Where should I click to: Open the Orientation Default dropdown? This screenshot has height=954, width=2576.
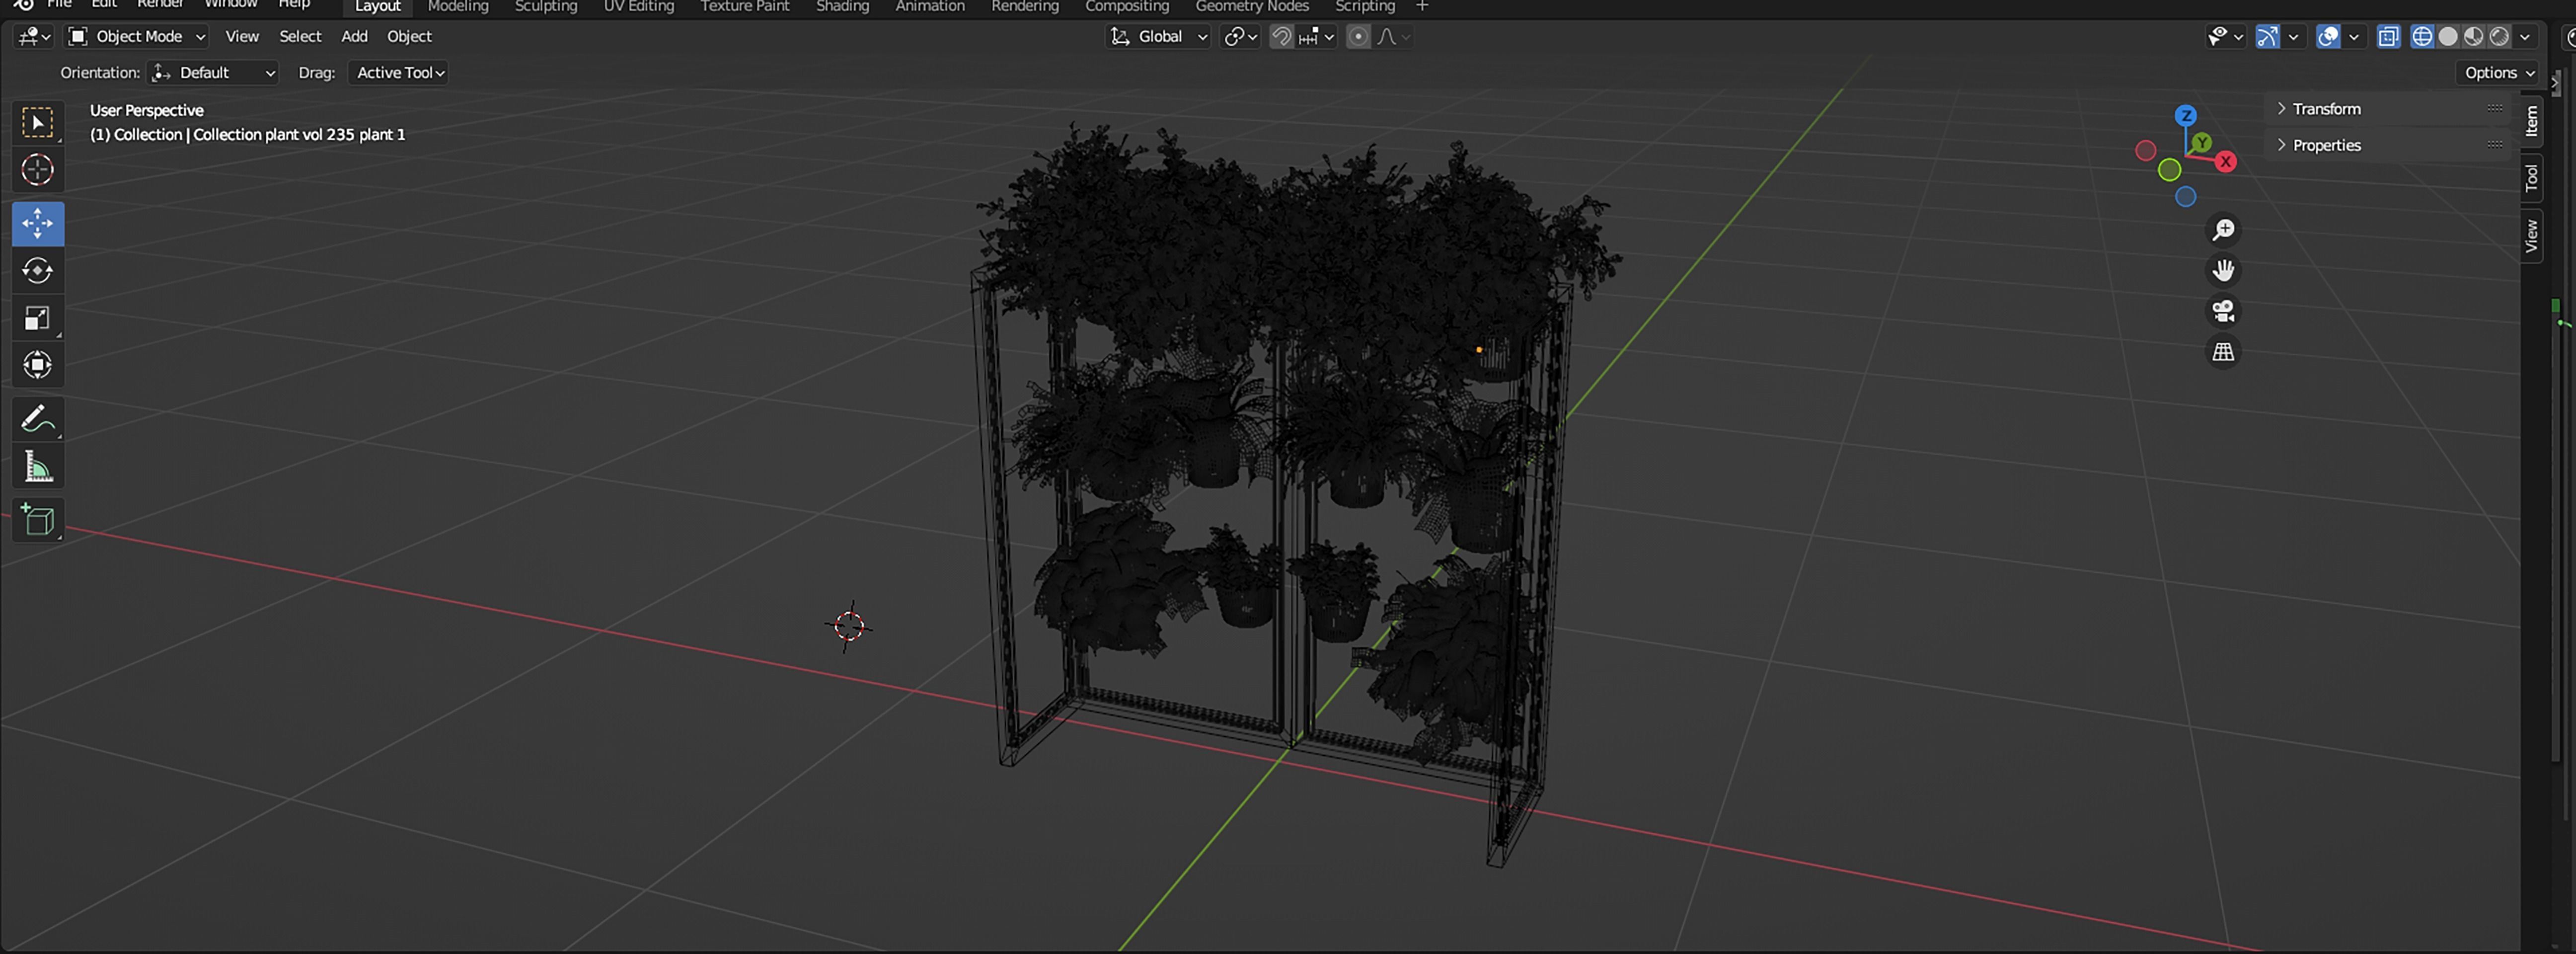coord(212,73)
